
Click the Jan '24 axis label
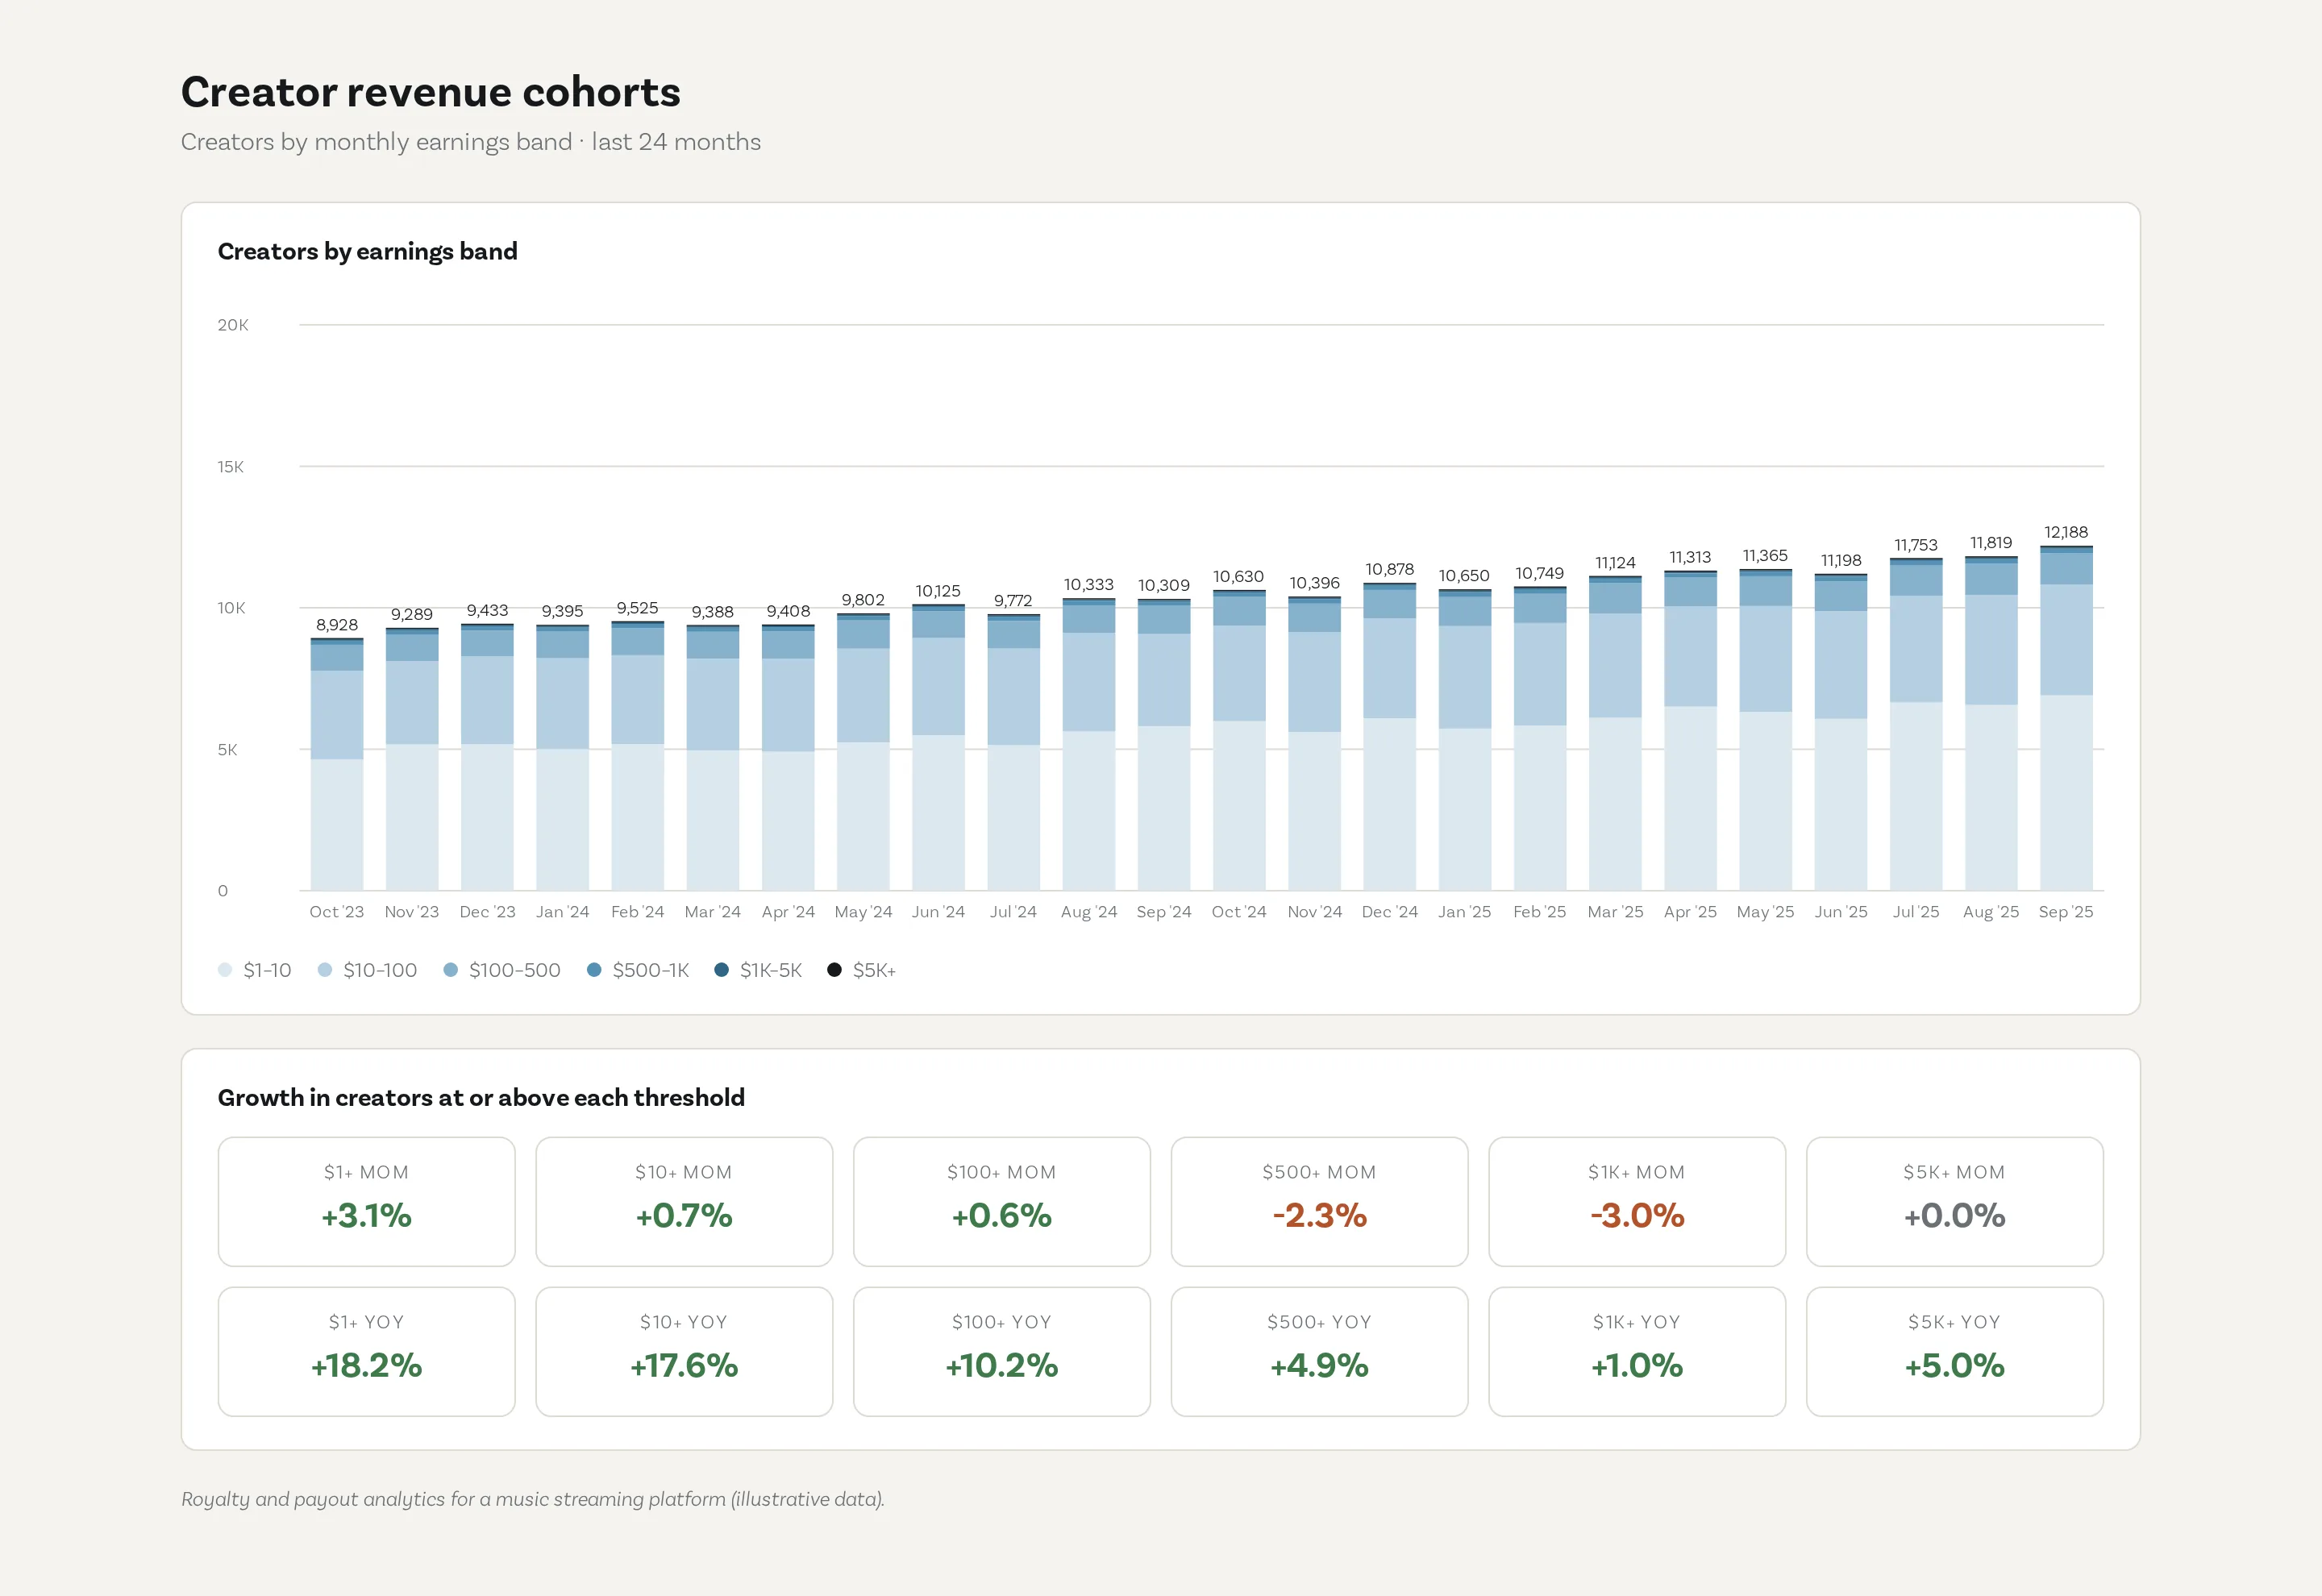coord(562,912)
